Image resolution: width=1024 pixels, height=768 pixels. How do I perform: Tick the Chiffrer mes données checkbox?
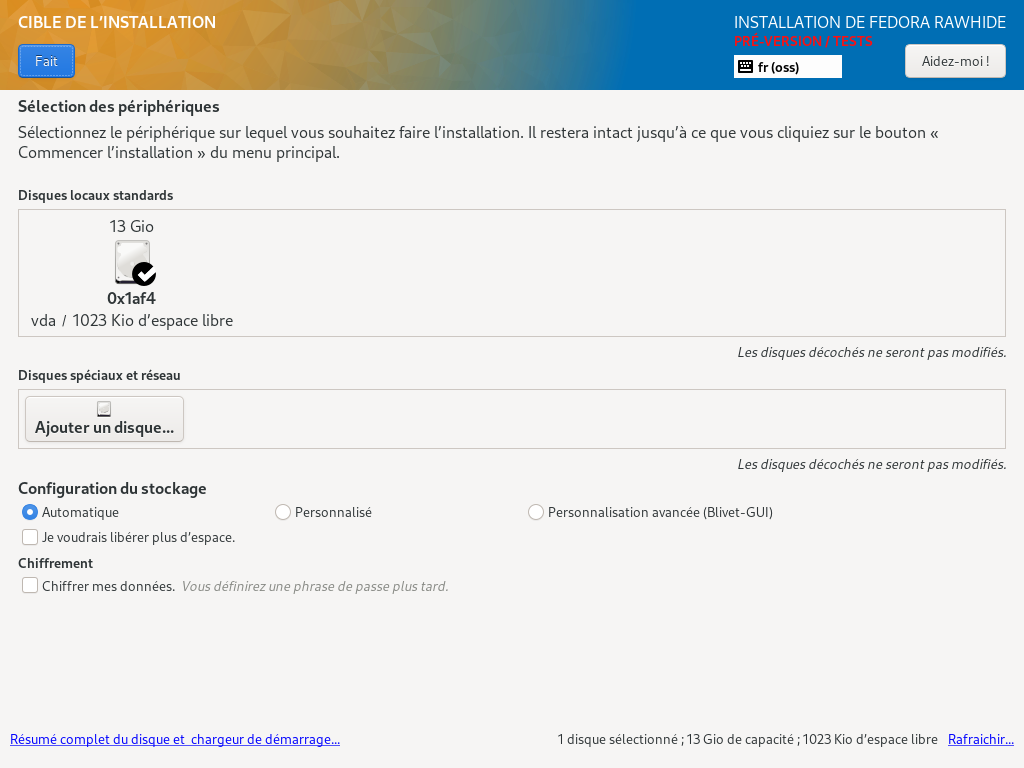click(x=30, y=585)
